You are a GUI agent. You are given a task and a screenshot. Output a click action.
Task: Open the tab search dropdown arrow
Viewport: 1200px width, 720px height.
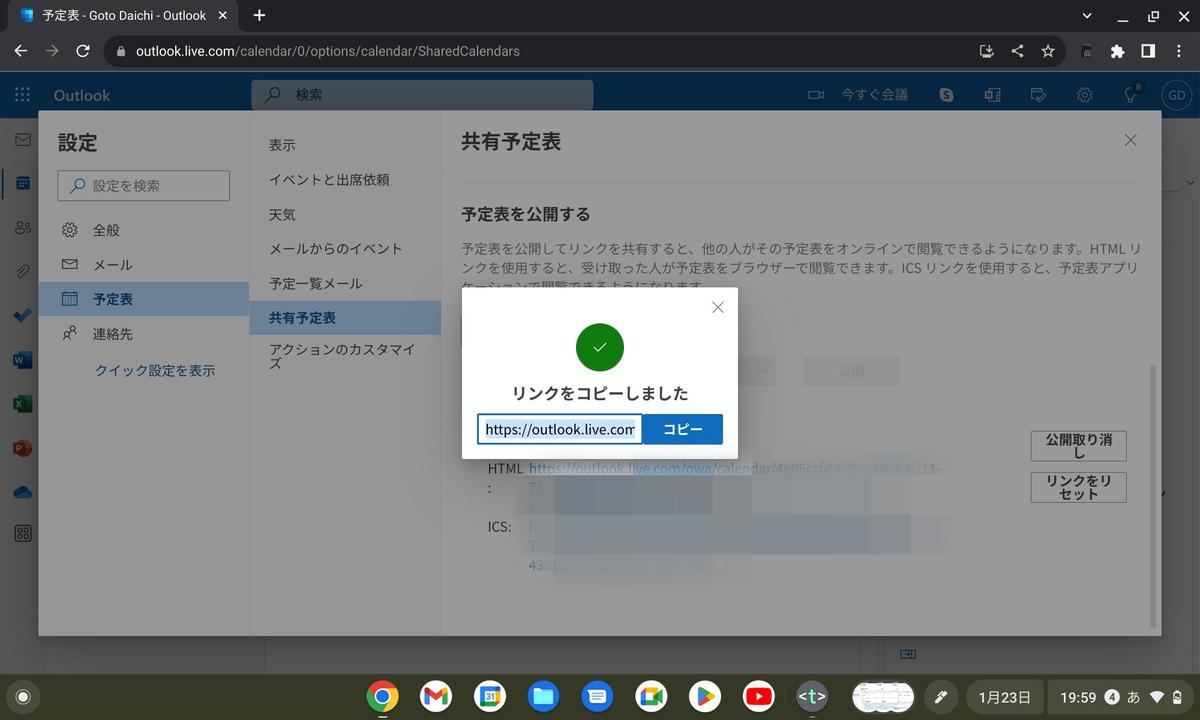(1088, 15)
